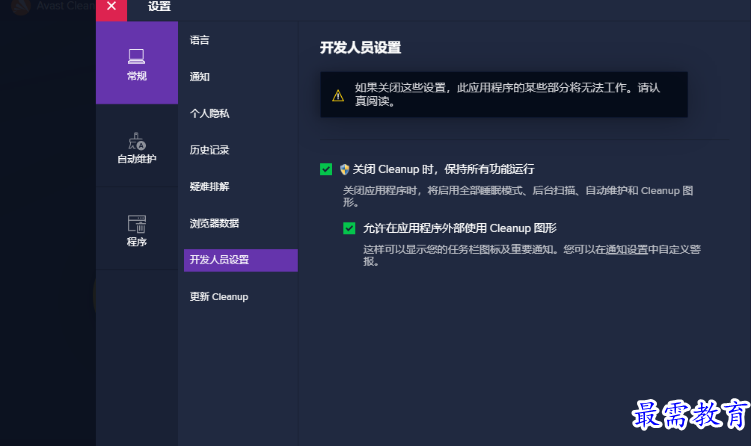Image resolution: width=756 pixels, height=446 pixels.
Task: Select the 开发人员设置 menu item
Action: pos(241,260)
